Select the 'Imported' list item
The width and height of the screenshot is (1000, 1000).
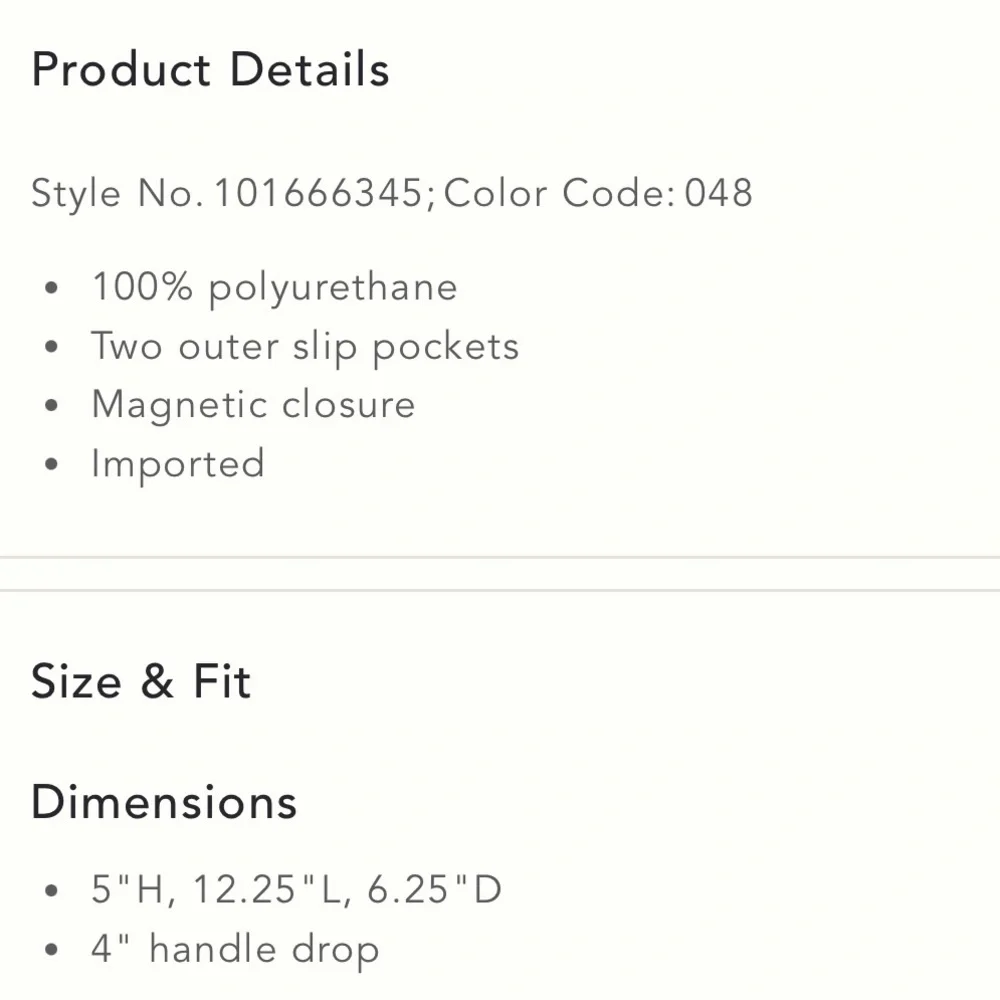(178, 464)
